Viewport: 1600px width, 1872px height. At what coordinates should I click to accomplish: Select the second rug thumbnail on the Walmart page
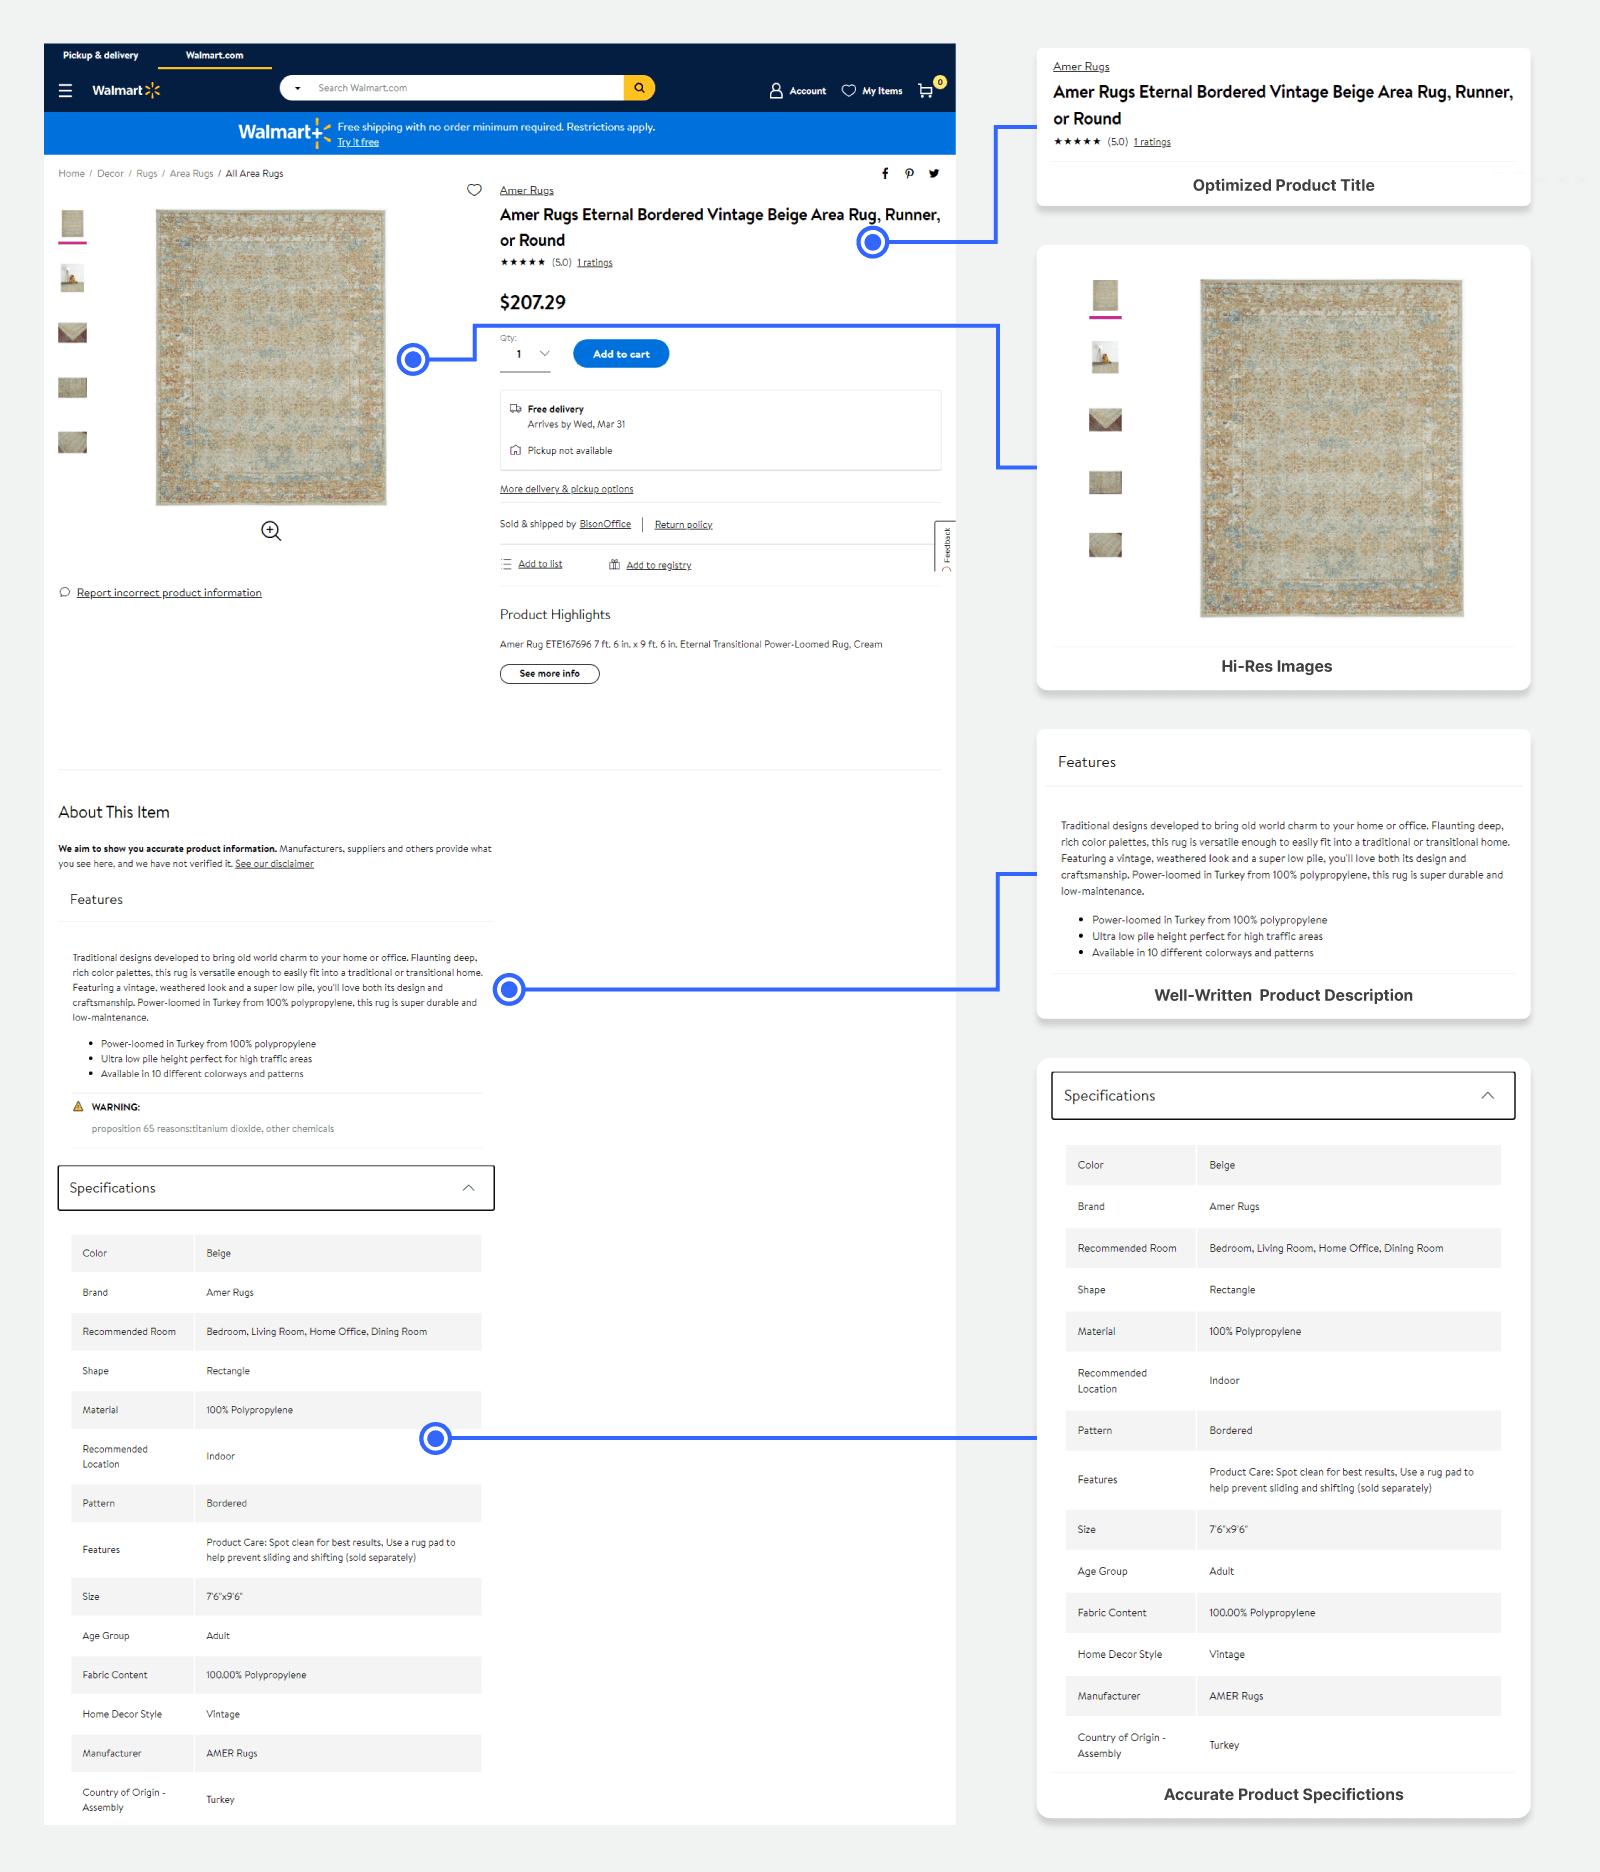click(72, 278)
